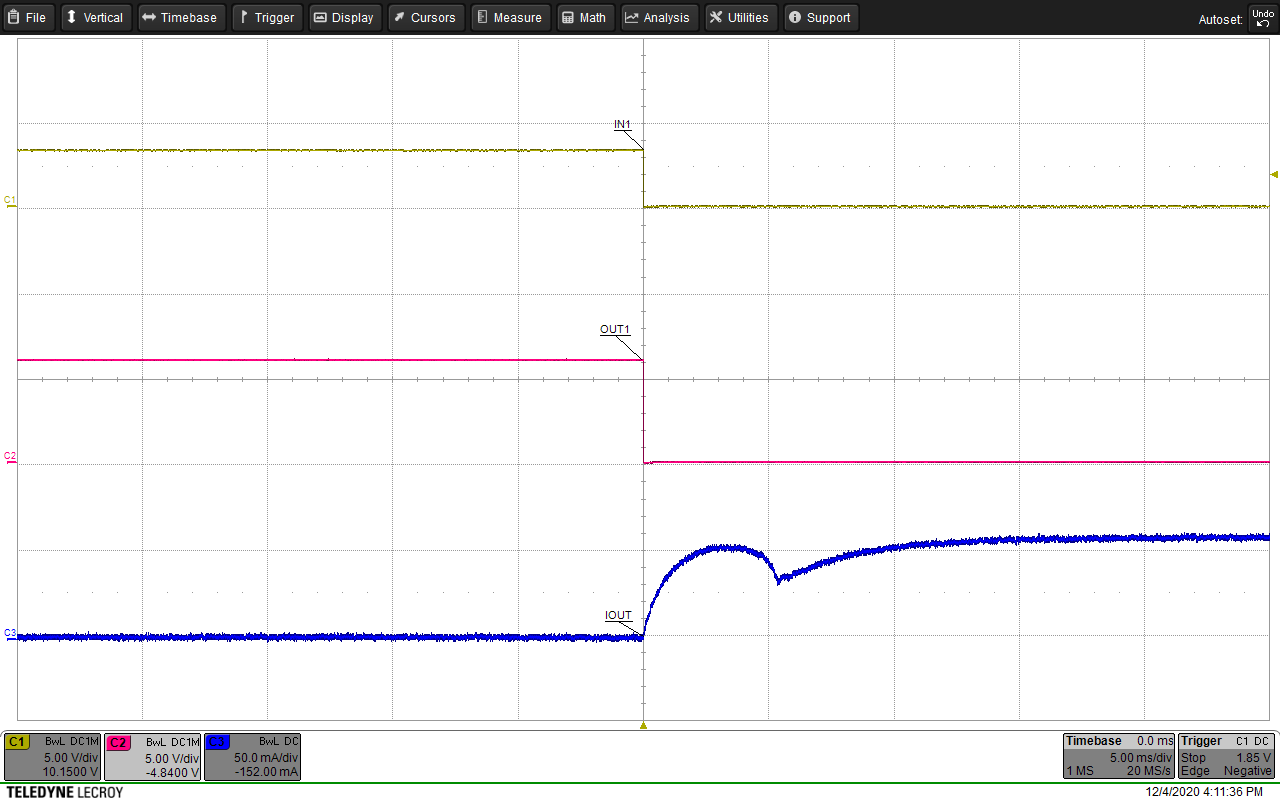Toggle channel C3 via its descriptor box
This screenshot has width=1280, height=800.
[x=252, y=756]
